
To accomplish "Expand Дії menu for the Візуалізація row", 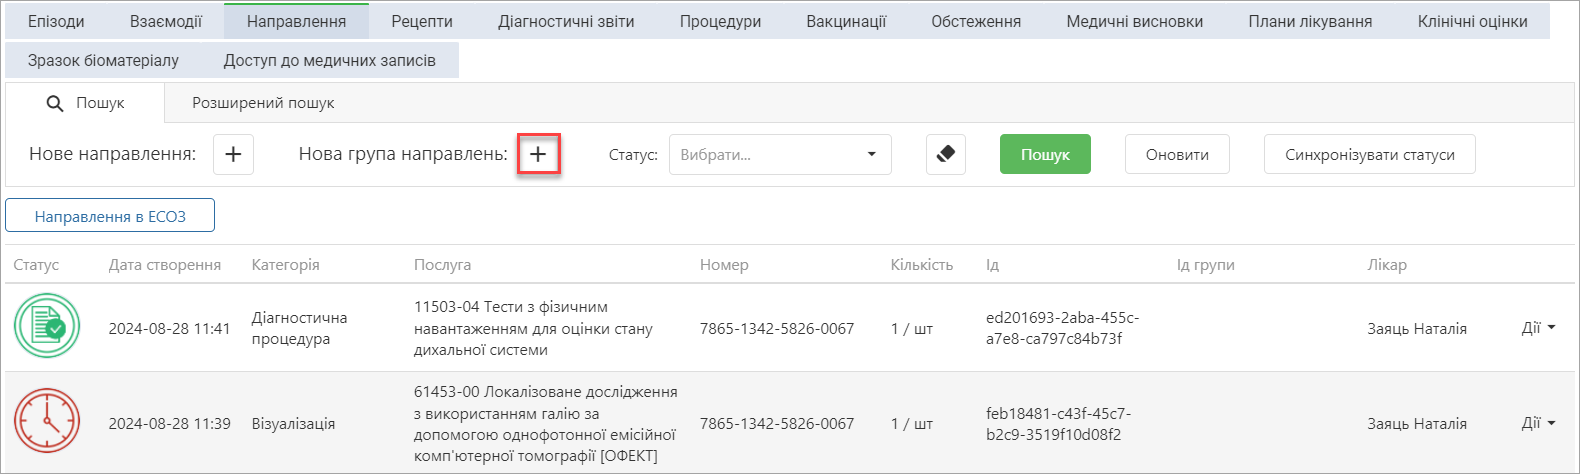I will 1538,423.
